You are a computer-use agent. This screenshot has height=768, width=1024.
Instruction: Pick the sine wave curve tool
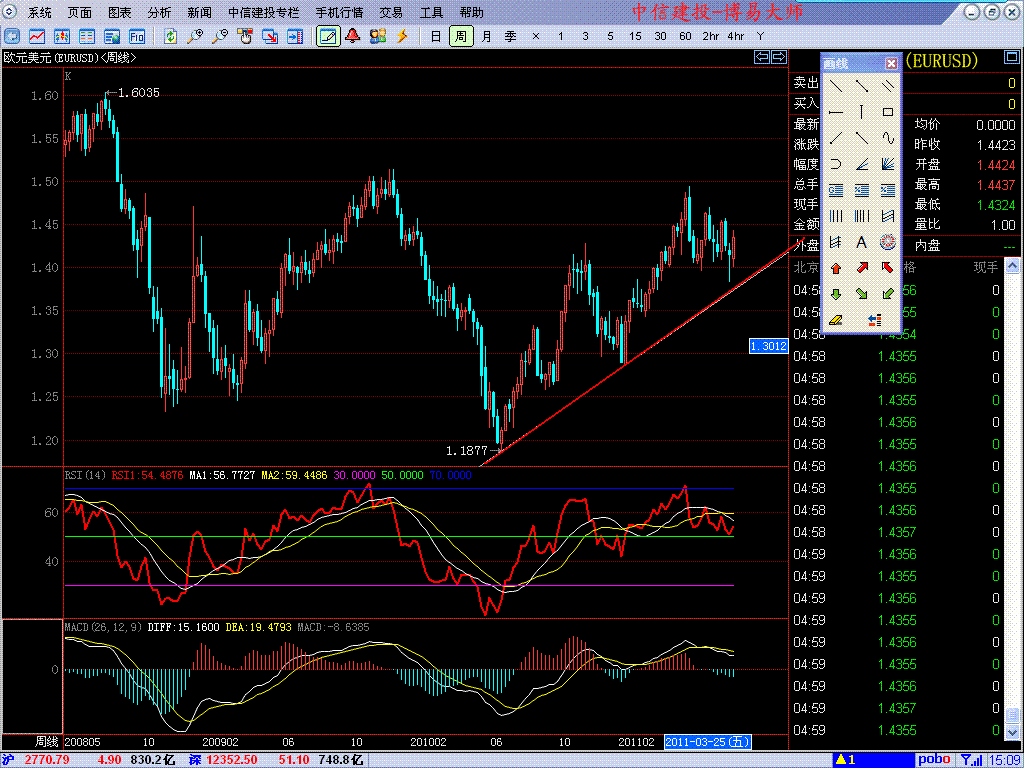(x=887, y=138)
